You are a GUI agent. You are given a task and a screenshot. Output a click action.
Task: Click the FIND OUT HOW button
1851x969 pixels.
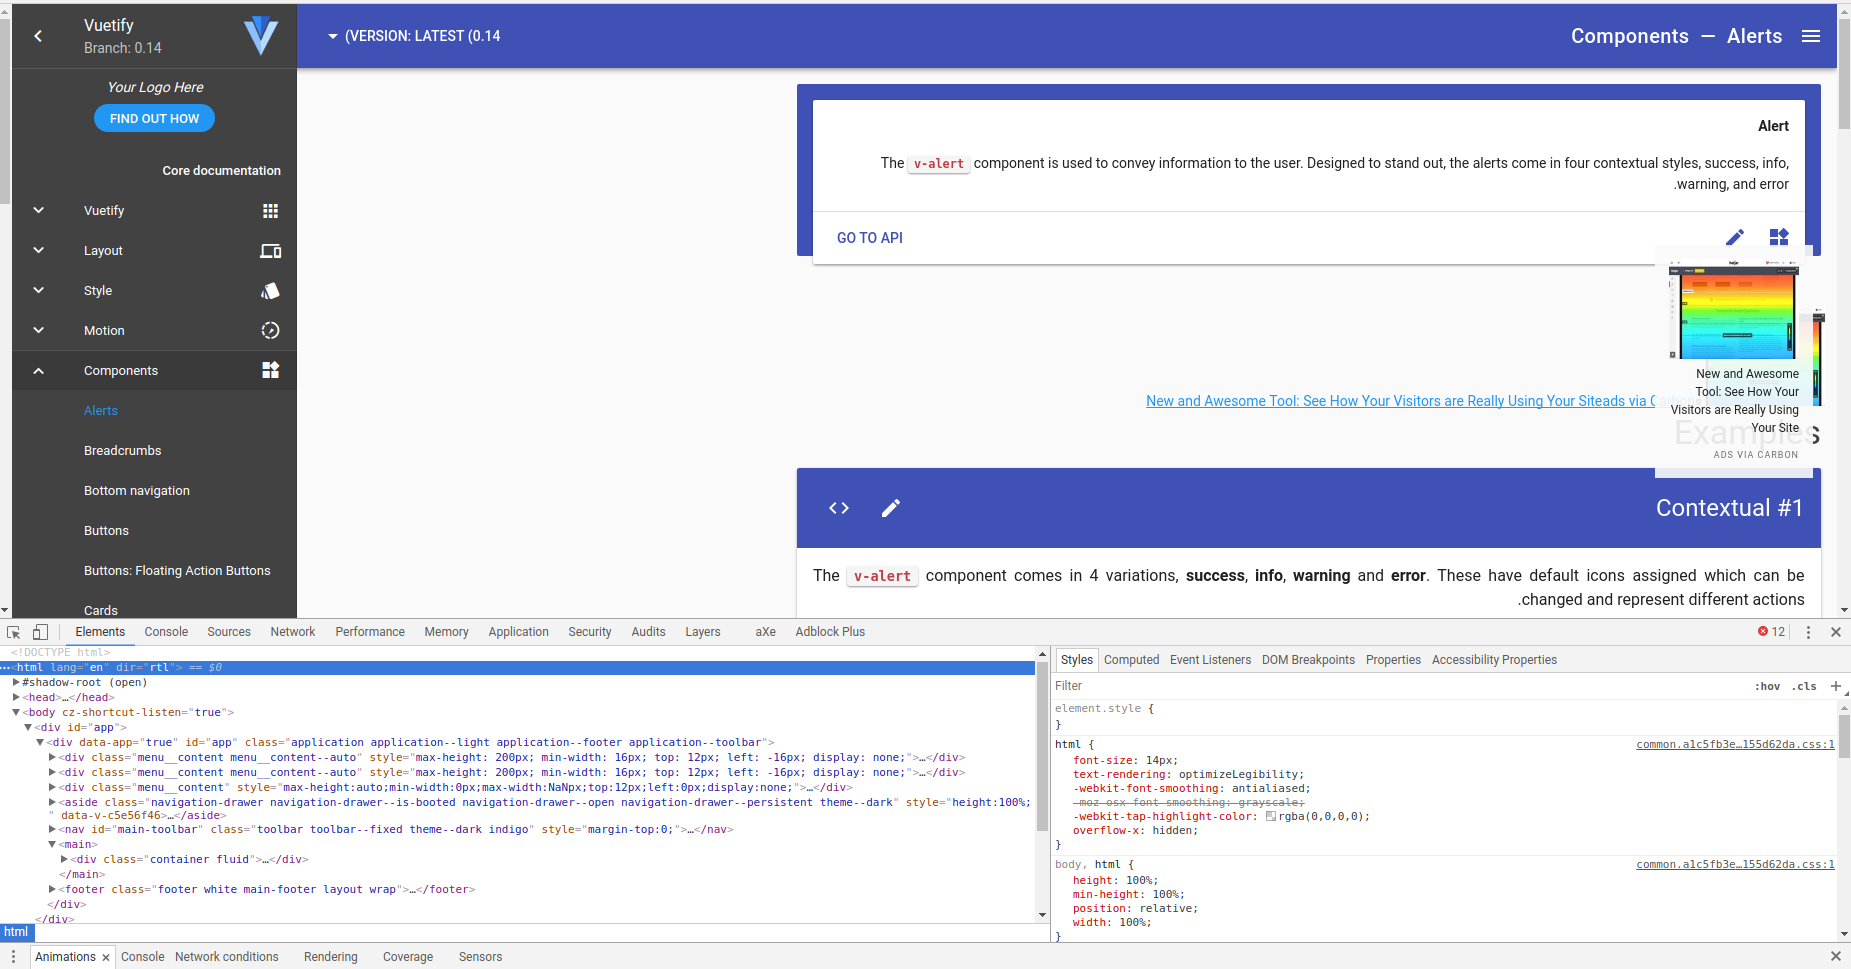154,118
